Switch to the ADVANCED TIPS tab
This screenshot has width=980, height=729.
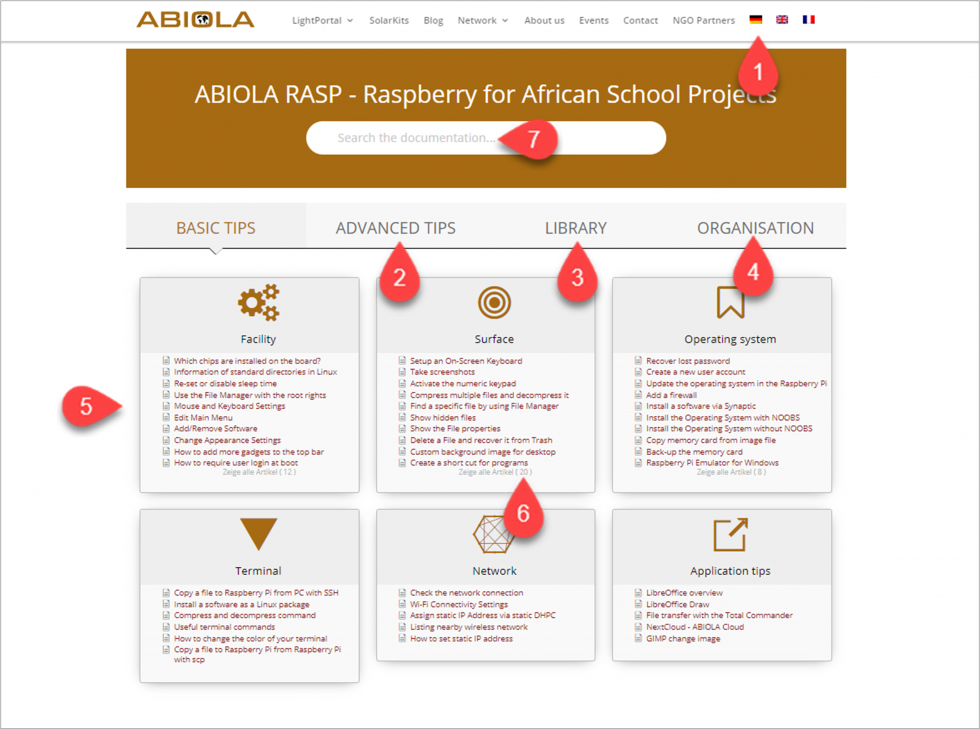[x=396, y=228]
